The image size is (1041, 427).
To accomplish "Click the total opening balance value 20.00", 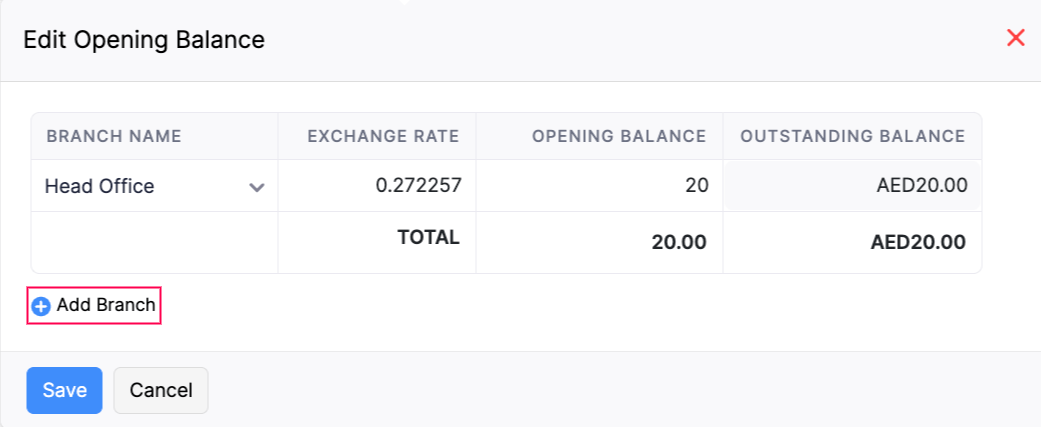I will pyautogui.click(x=679, y=242).
